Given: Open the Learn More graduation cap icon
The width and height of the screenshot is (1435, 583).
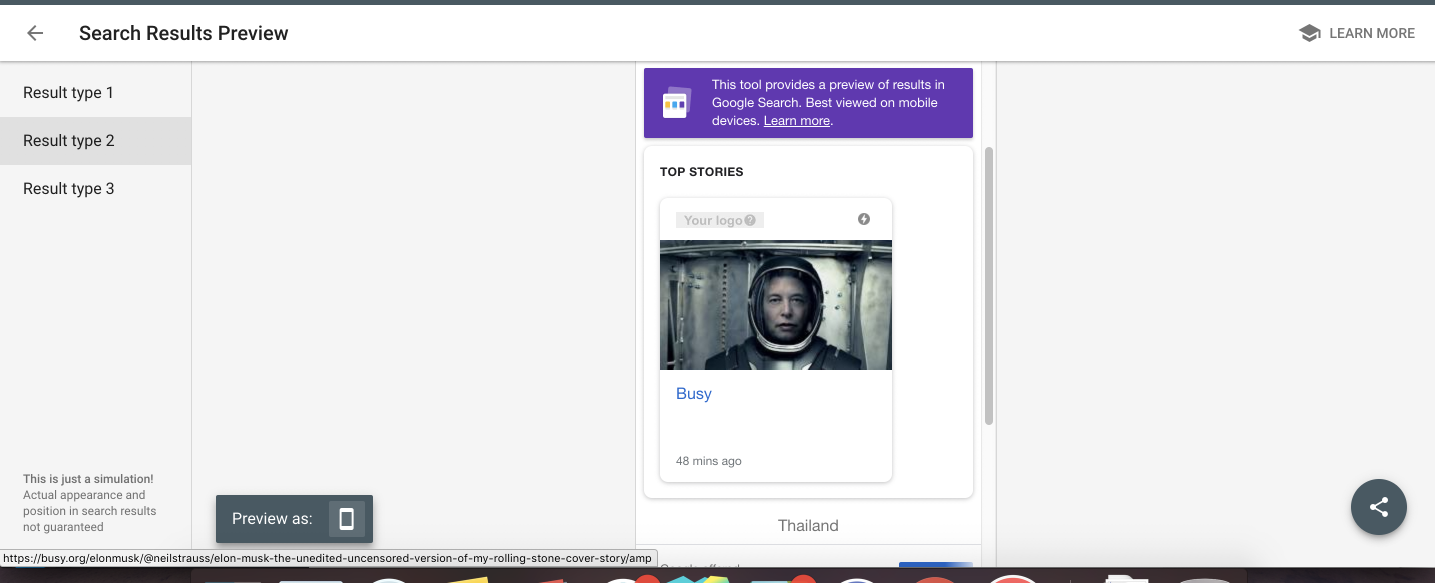Looking at the screenshot, I should (1309, 33).
